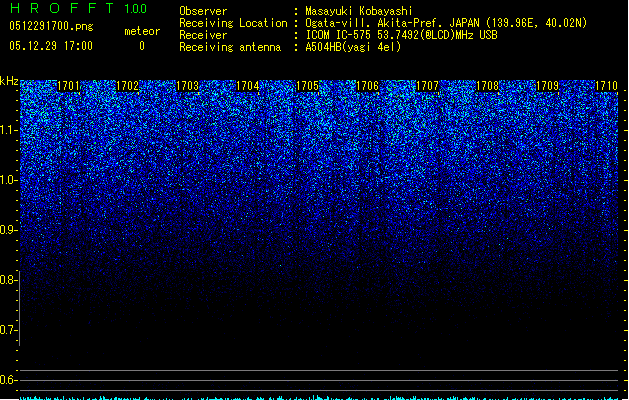Click the Ogata-vill. Akita-Pref. JAPAN location text
Viewport: 629px width, 400px height.
coord(446,23)
